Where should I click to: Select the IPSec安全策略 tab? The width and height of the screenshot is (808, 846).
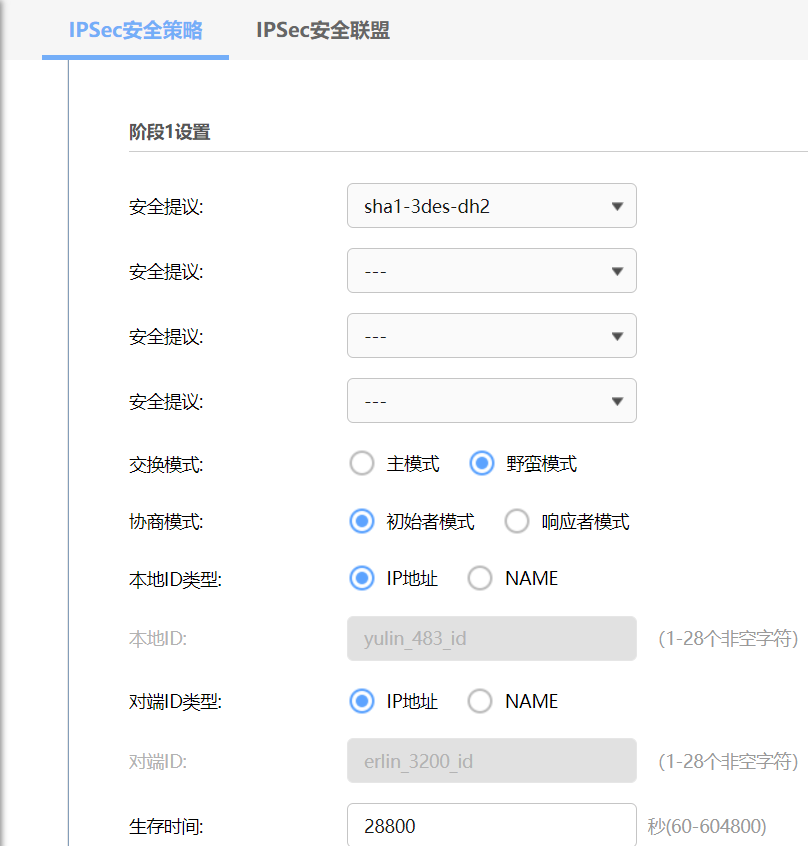pos(135,30)
